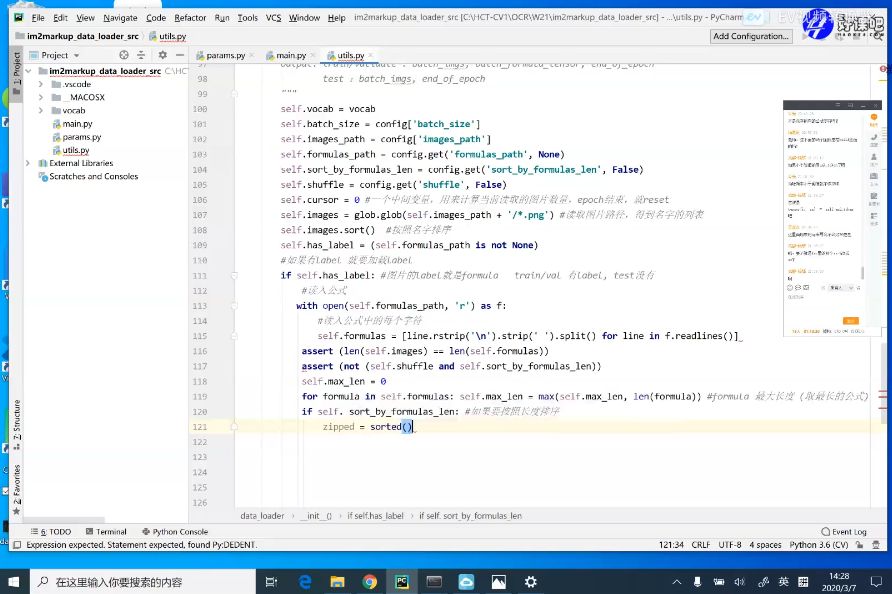Select Python 3.6 (CV) interpreter in status bar
Viewport: 892px width, 594px height.
(x=819, y=544)
